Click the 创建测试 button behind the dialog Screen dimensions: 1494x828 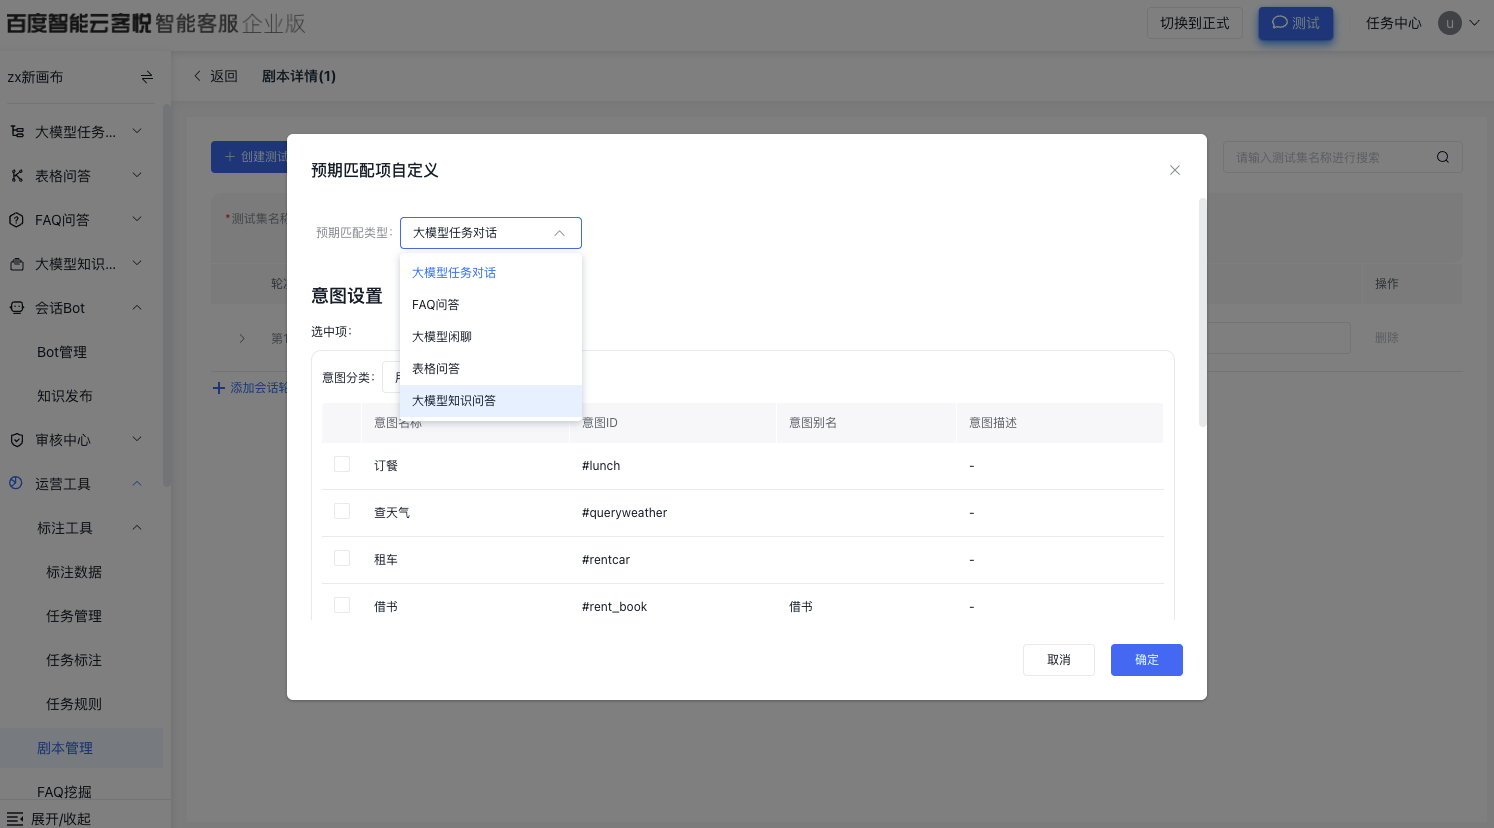(x=250, y=157)
